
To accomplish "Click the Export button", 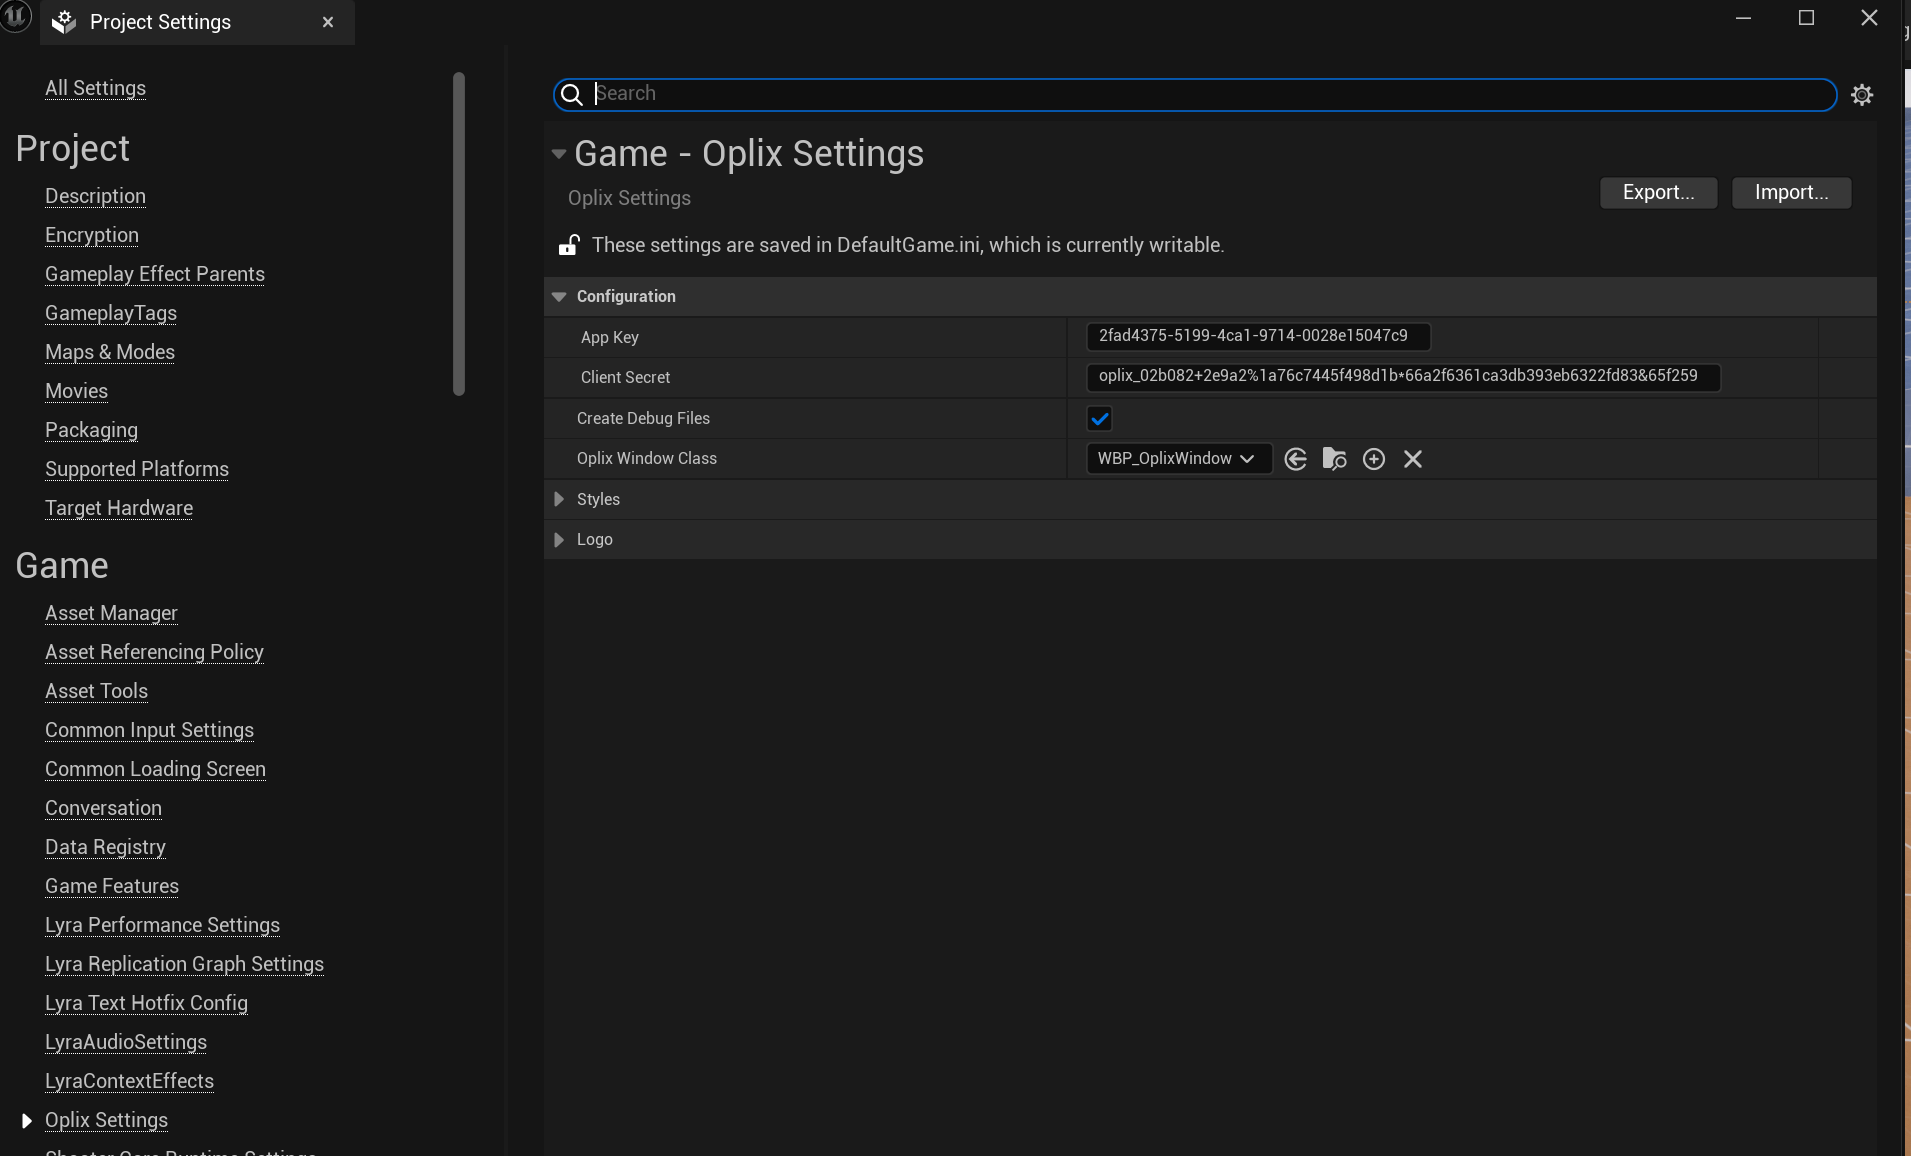I will coord(1657,192).
